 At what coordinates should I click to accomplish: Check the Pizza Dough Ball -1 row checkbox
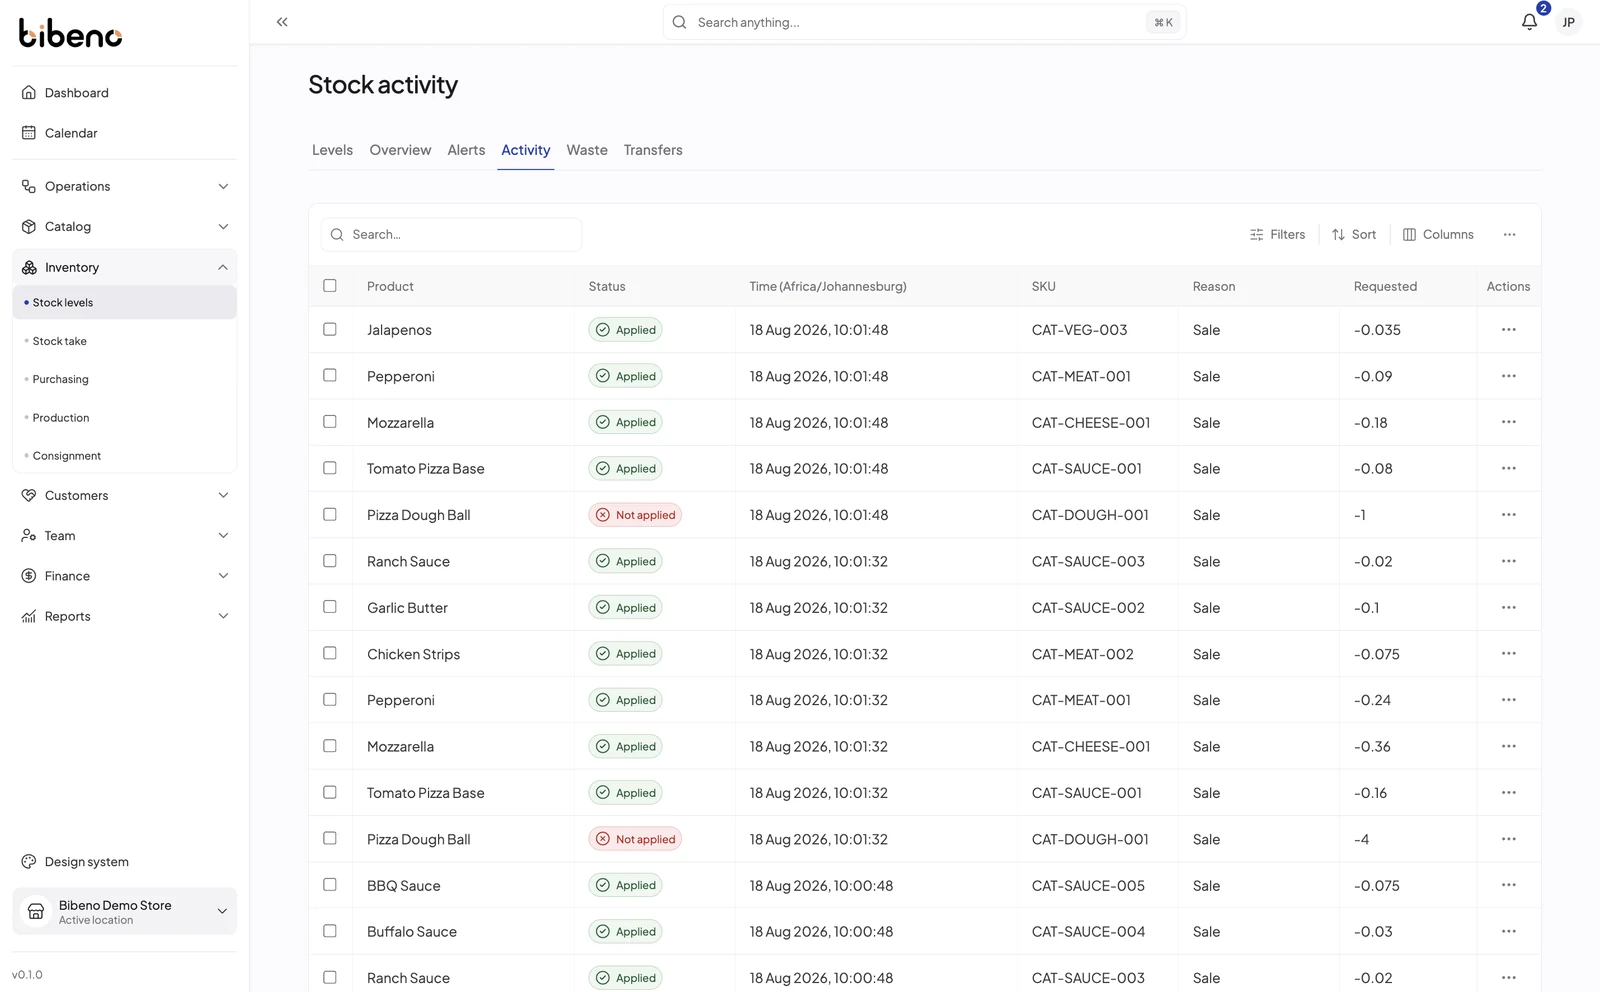pos(330,514)
